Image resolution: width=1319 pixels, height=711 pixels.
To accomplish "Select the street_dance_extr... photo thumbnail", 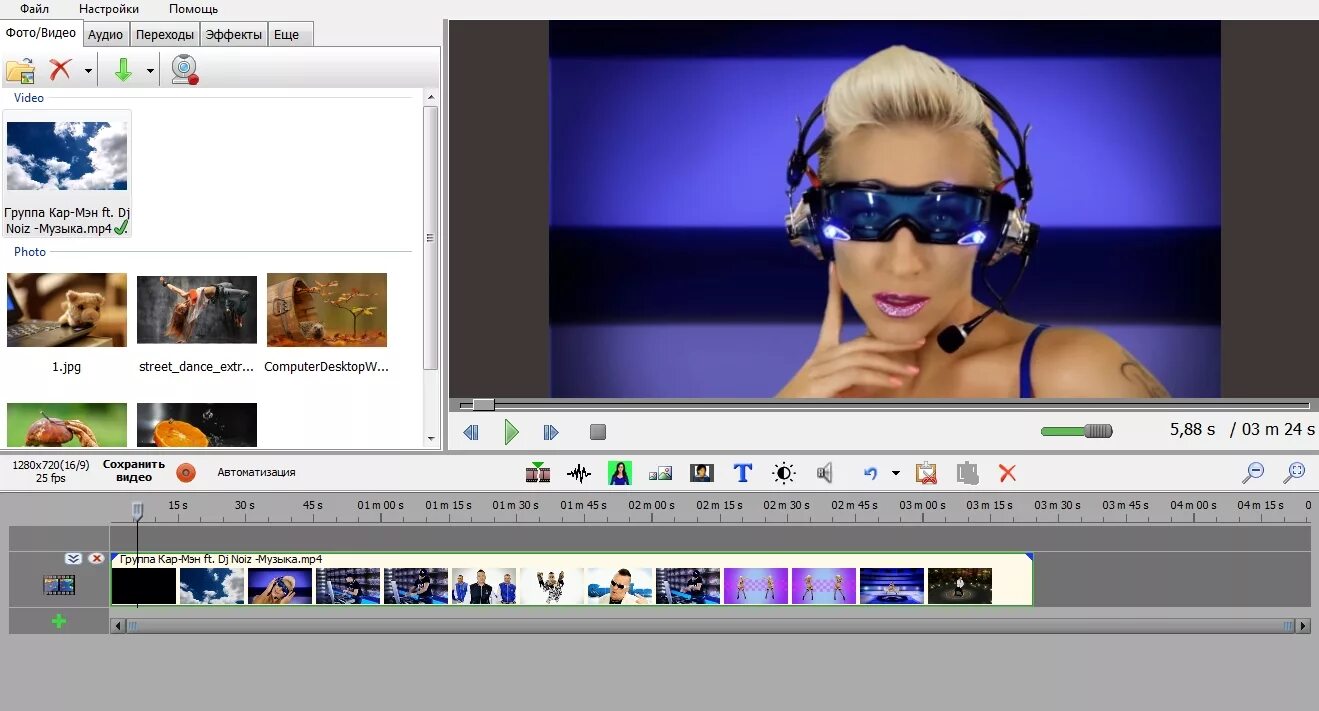I will click(x=197, y=311).
